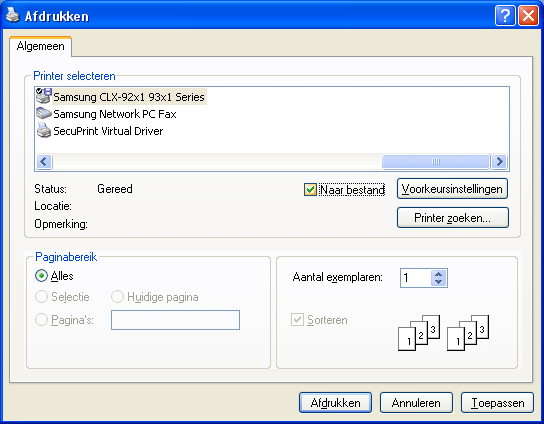
Task: Click the Aantal exemplaren number field
Action: point(416,278)
